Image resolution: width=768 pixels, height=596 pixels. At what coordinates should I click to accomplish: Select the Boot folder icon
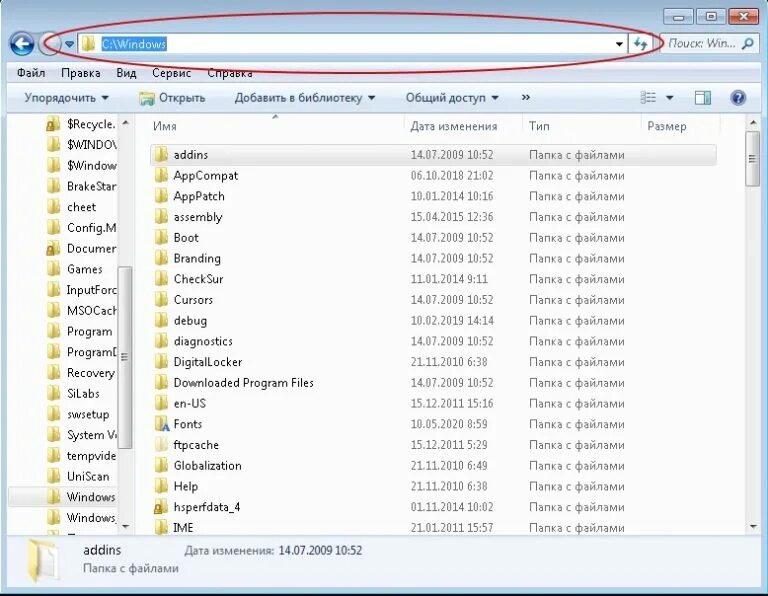pyautogui.click(x=161, y=238)
